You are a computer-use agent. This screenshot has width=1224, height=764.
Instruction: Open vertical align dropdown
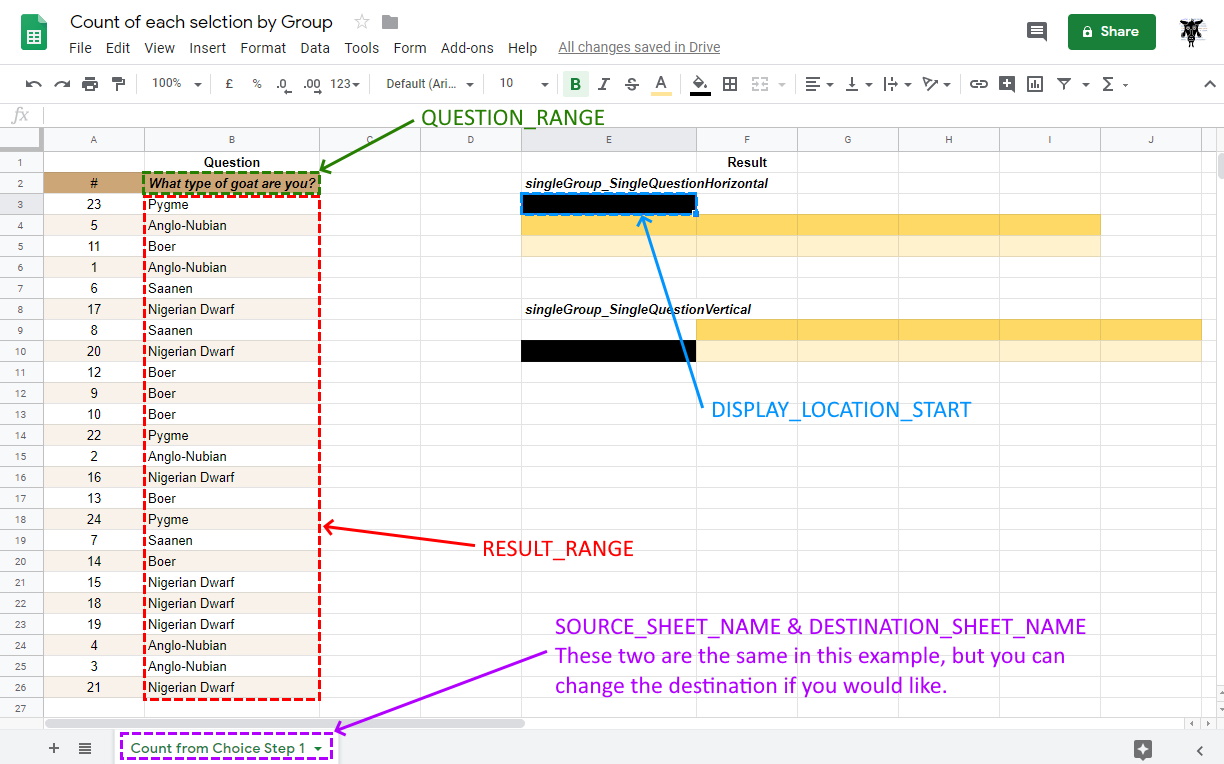[858, 84]
